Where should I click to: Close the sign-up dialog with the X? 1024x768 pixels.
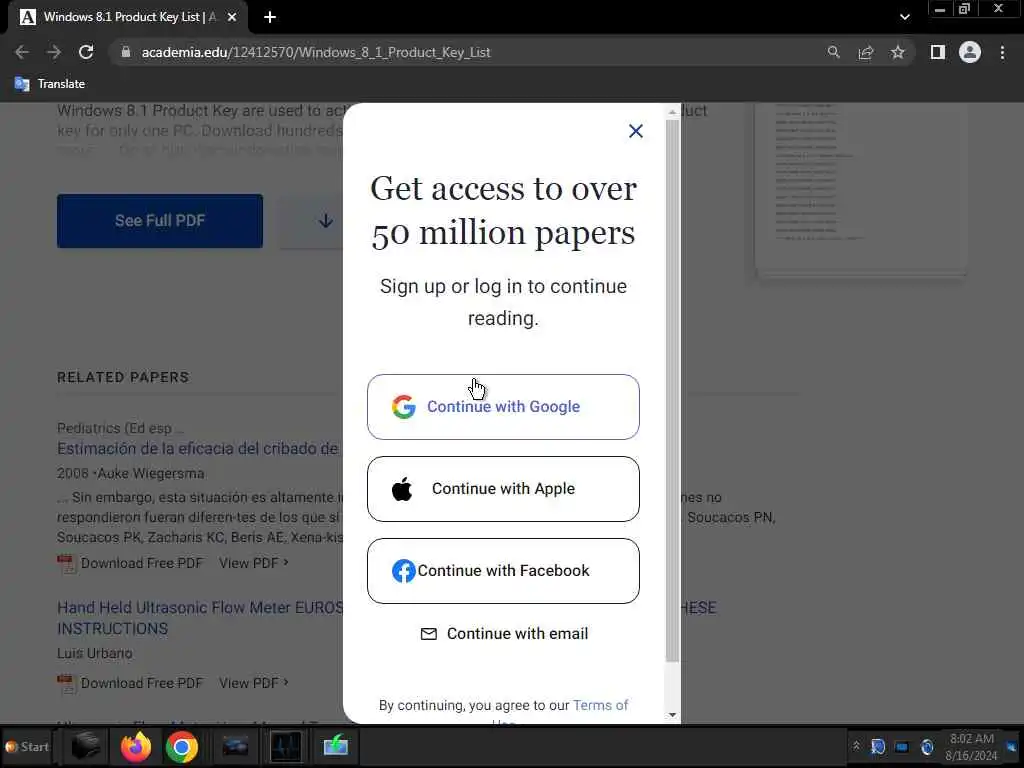(x=635, y=131)
